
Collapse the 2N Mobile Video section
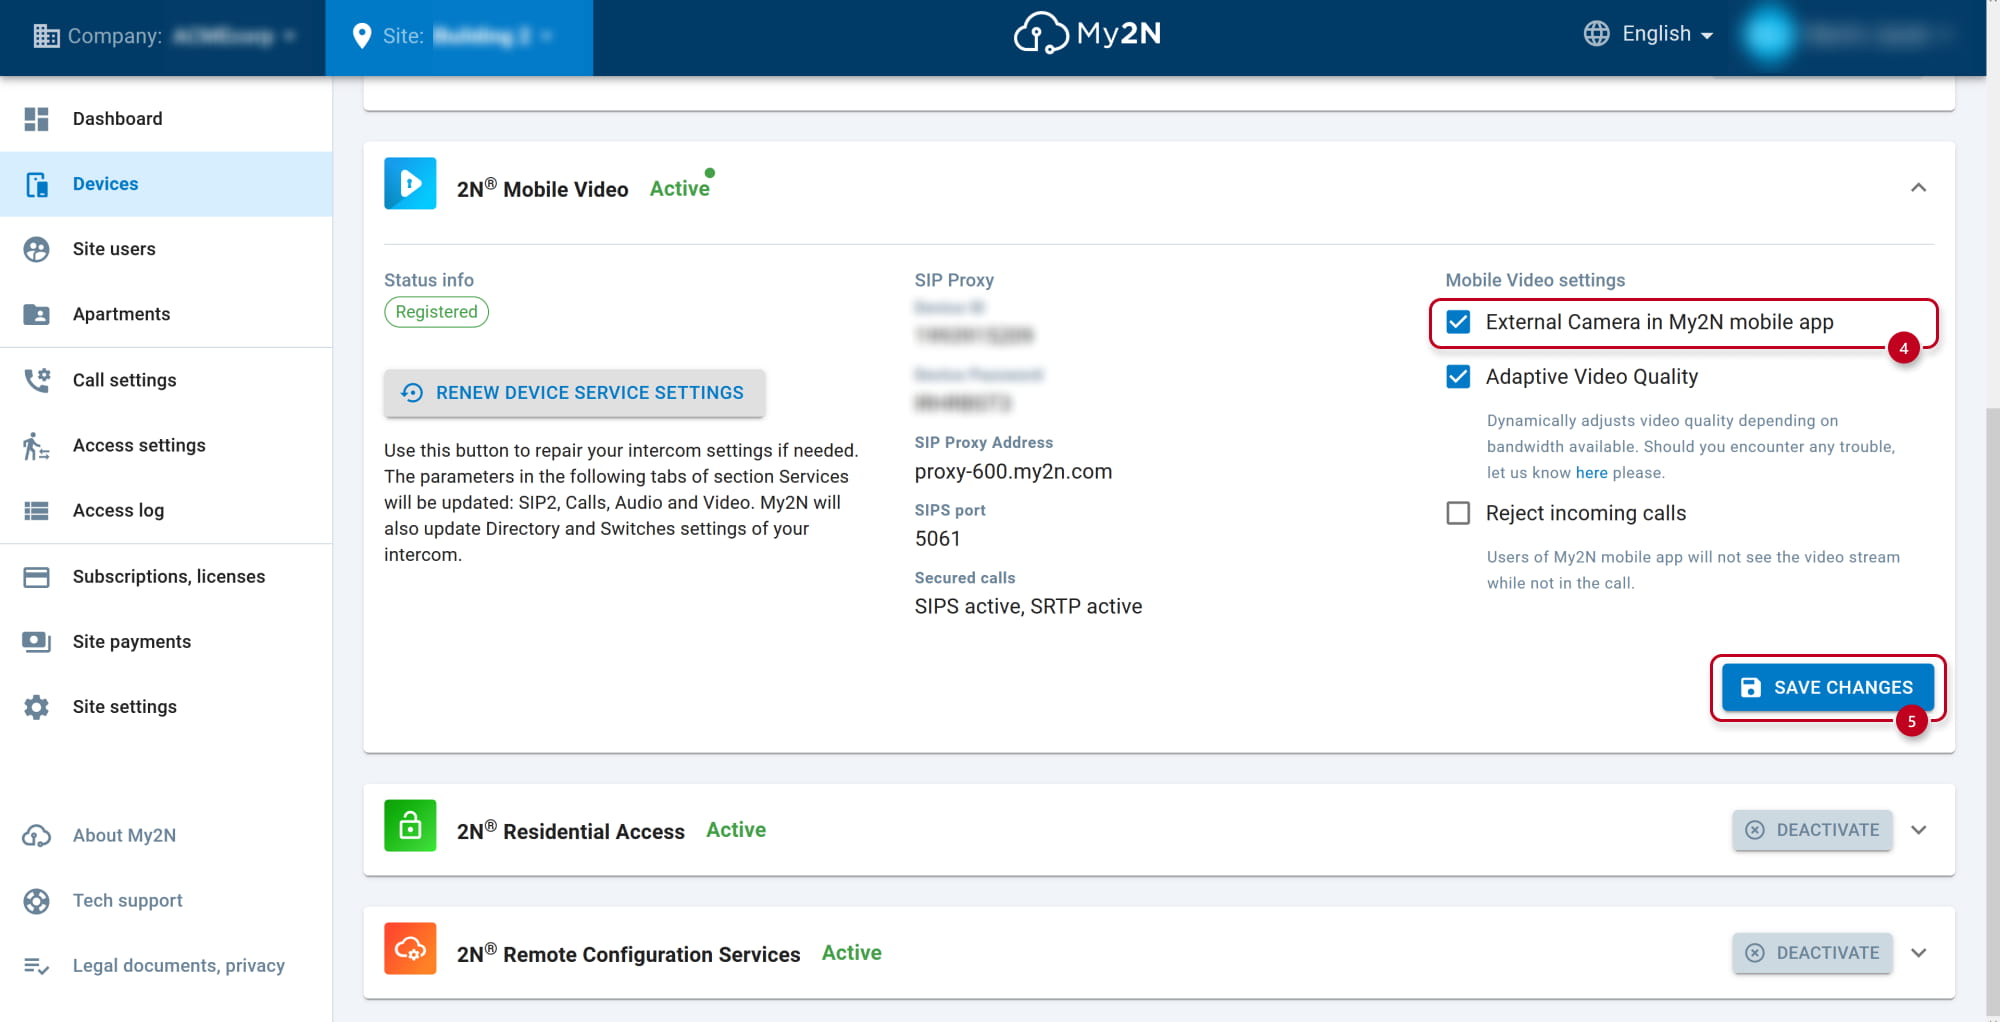(x=1918, y=188)
